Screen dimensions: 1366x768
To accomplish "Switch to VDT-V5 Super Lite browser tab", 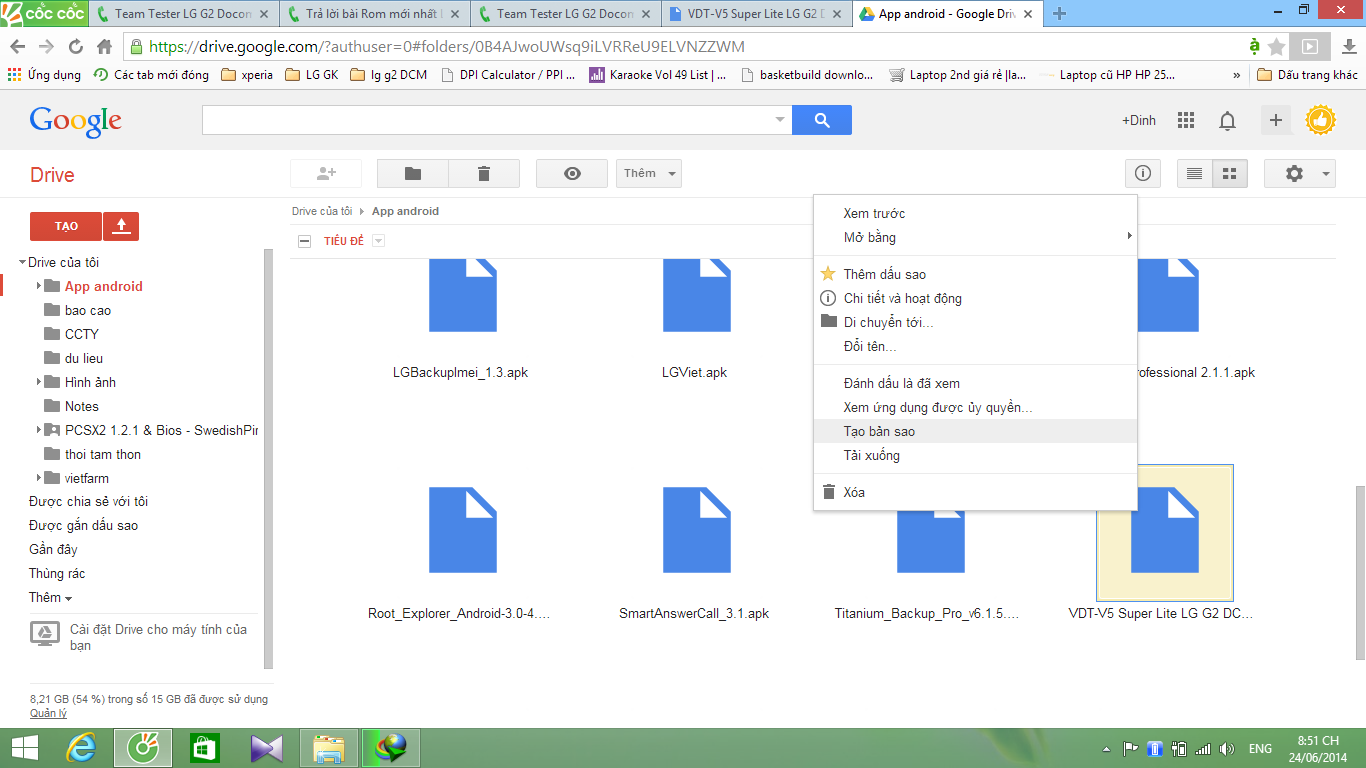I will [756, 14].
